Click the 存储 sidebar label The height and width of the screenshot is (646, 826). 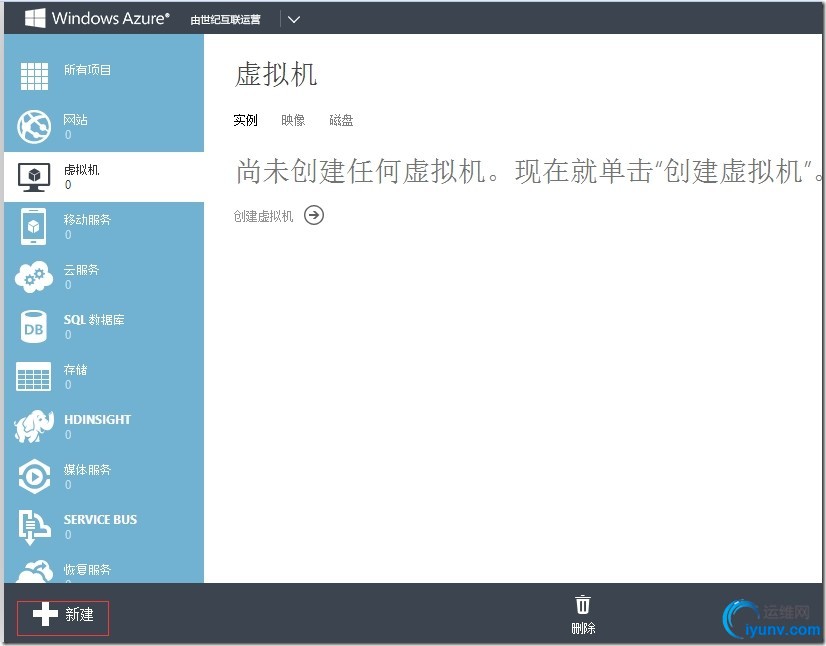(x=75, y=369)
